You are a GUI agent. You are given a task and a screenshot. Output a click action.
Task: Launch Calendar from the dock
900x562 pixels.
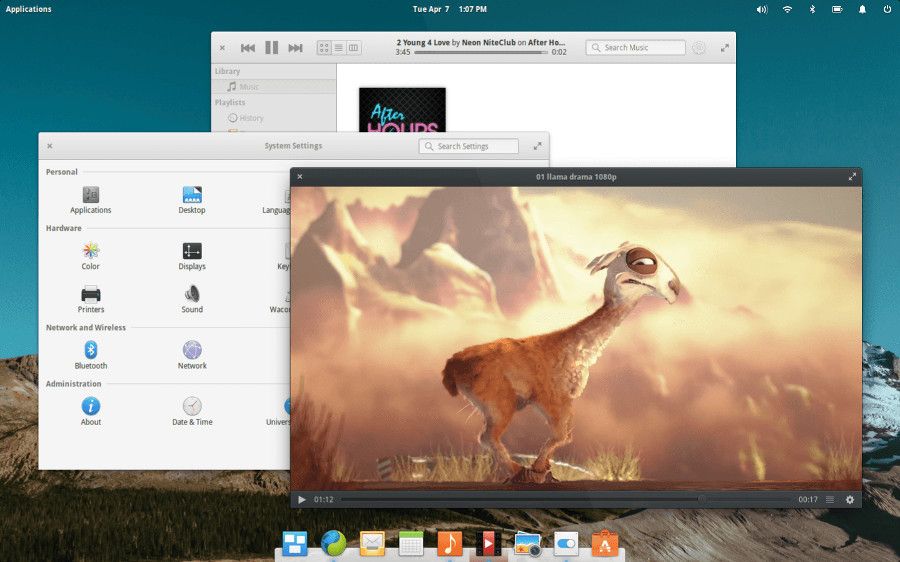point(411,543)
